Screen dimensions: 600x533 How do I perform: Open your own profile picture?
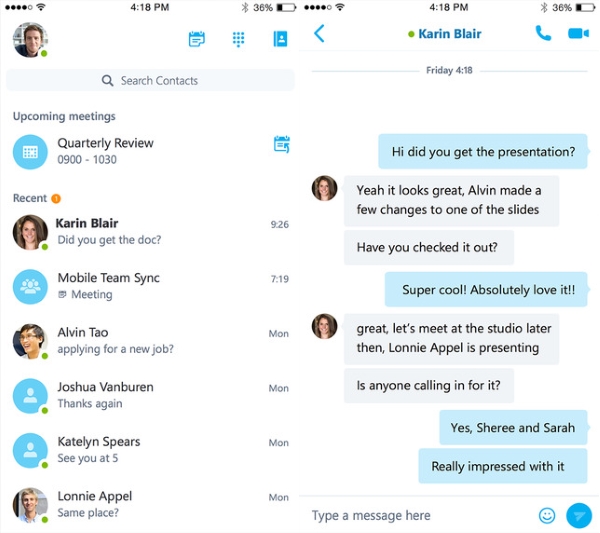[30, 40]
